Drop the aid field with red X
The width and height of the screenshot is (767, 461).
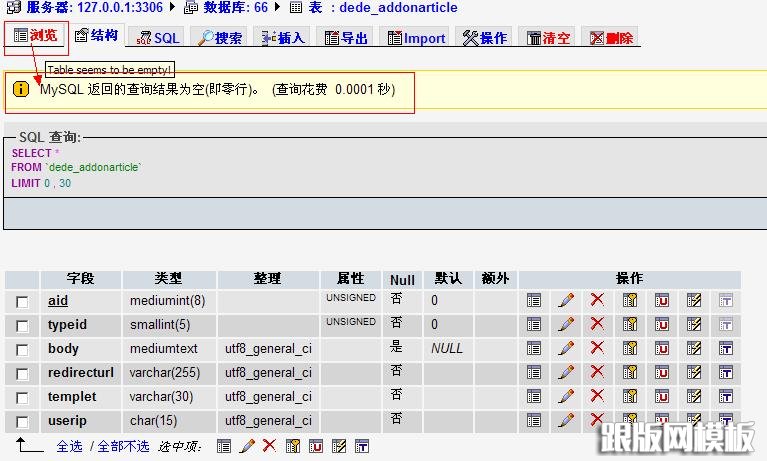click(x=597, y=299)
